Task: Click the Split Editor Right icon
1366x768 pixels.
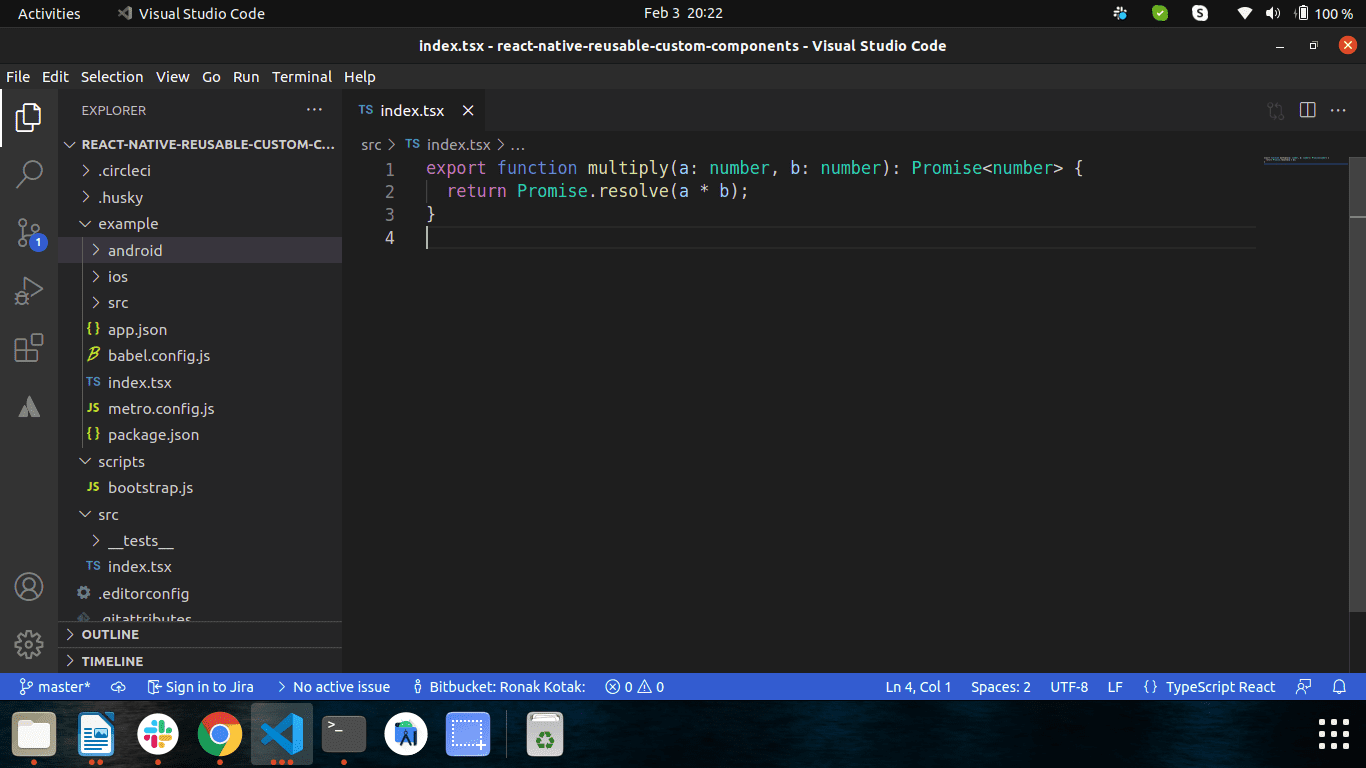Action: click(x=1307, y=110)
